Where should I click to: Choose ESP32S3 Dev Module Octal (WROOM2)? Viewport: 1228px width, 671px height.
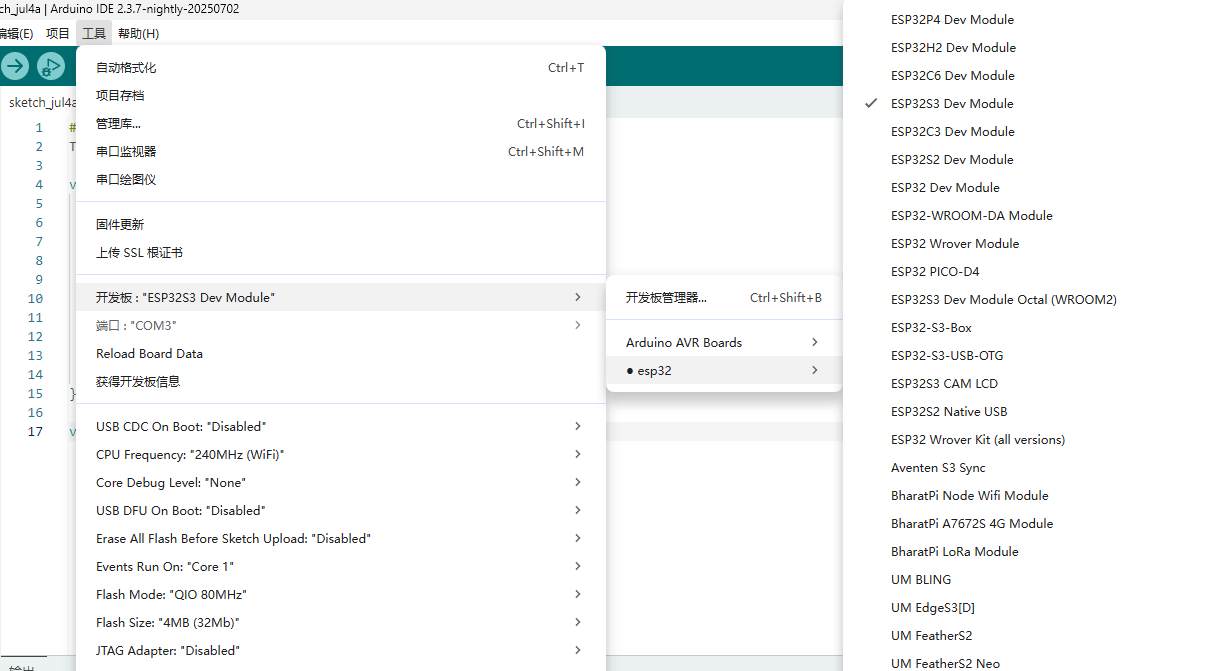[x=1035, y=300]
